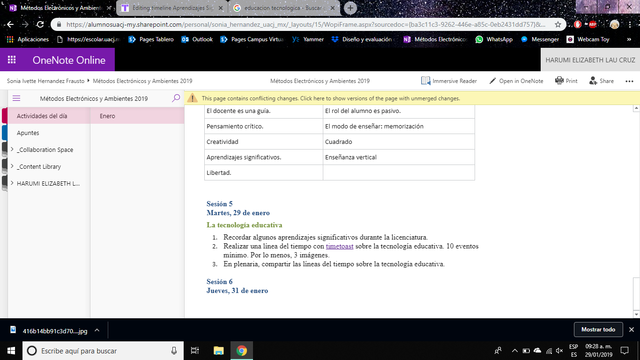
Task: Click Mostrar todo downloads button
Action: [598, 329]
